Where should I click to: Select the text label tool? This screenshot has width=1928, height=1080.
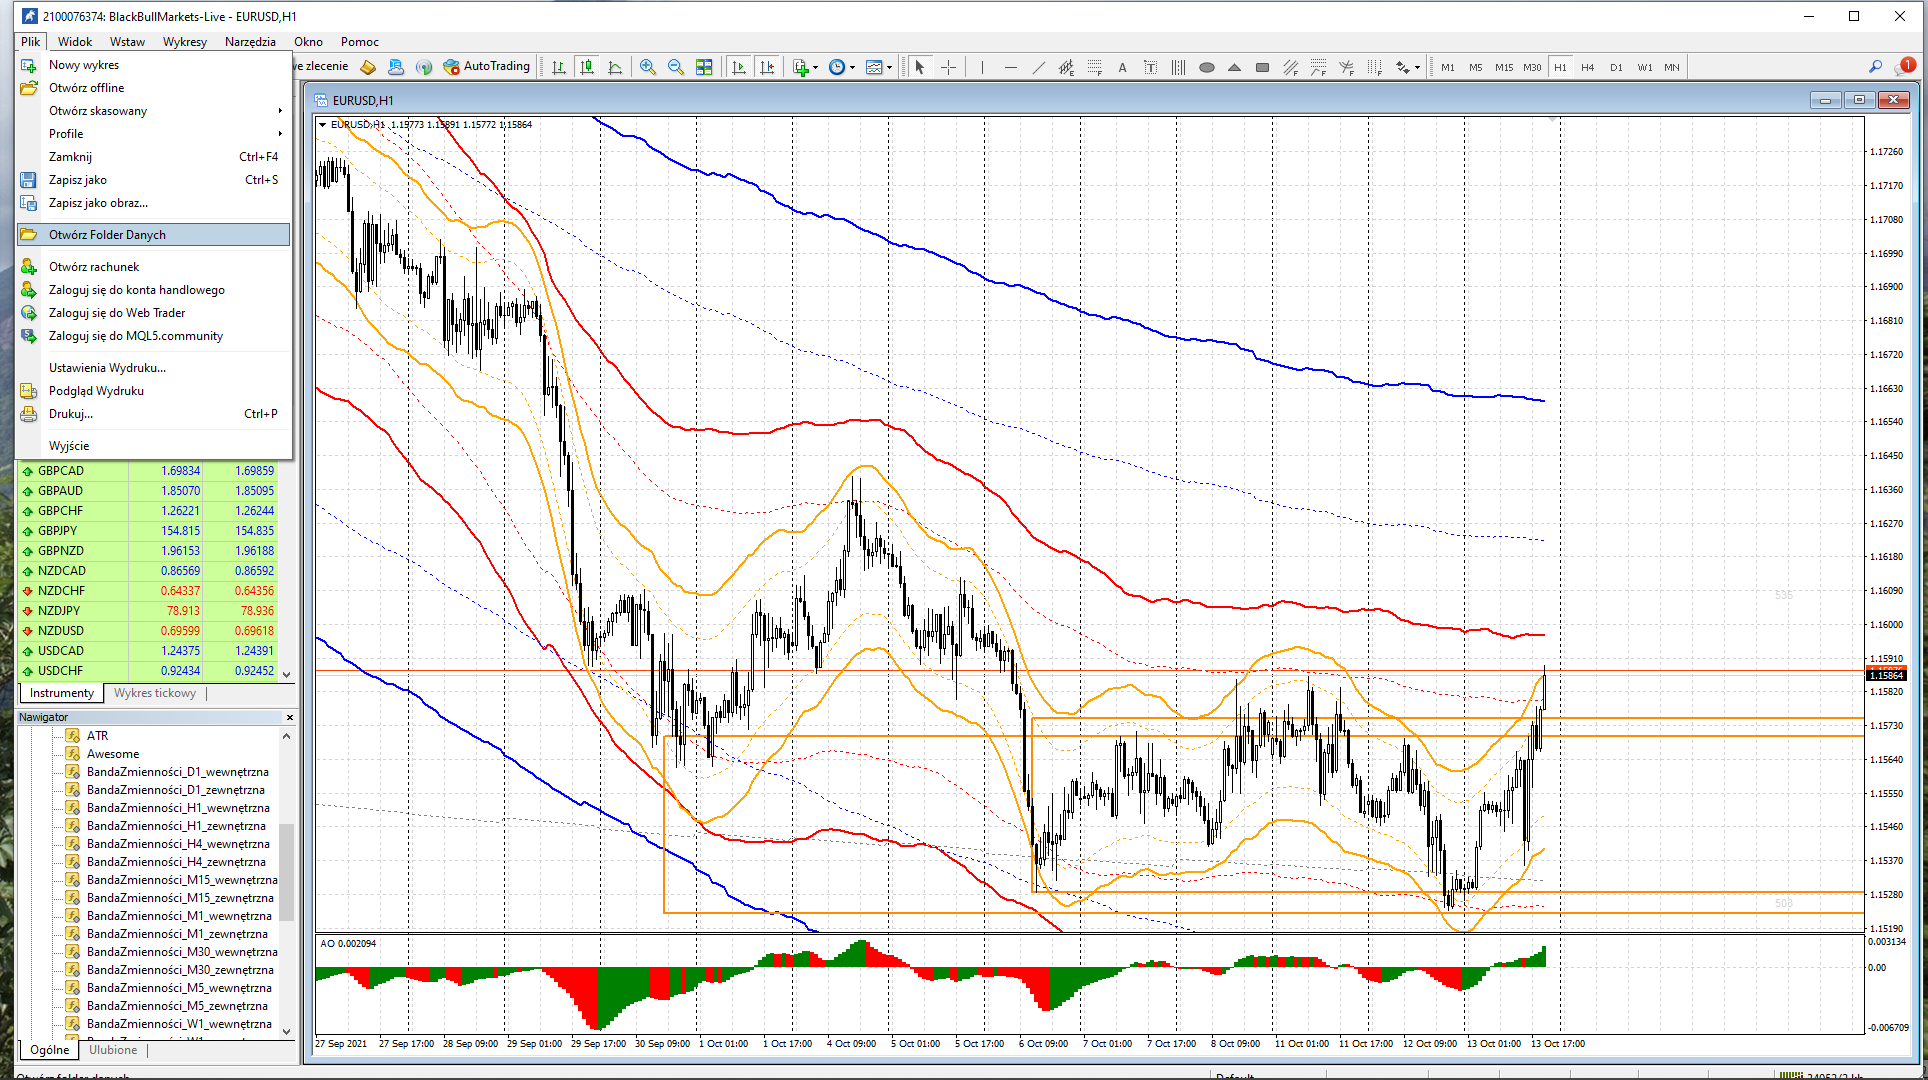(1122, 68)
